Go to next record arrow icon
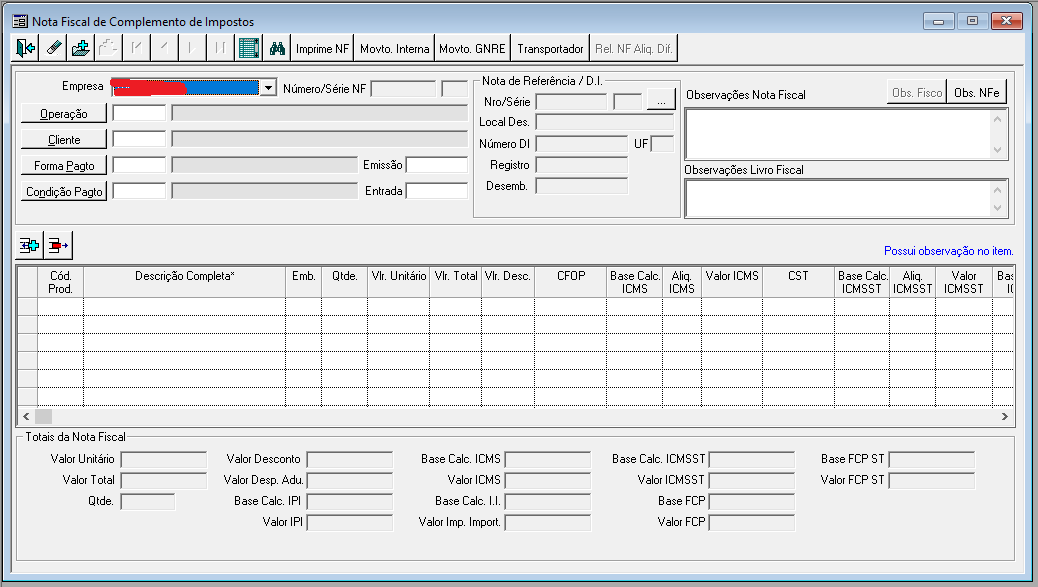1038x587 pixels. click(x=192, y=48)
